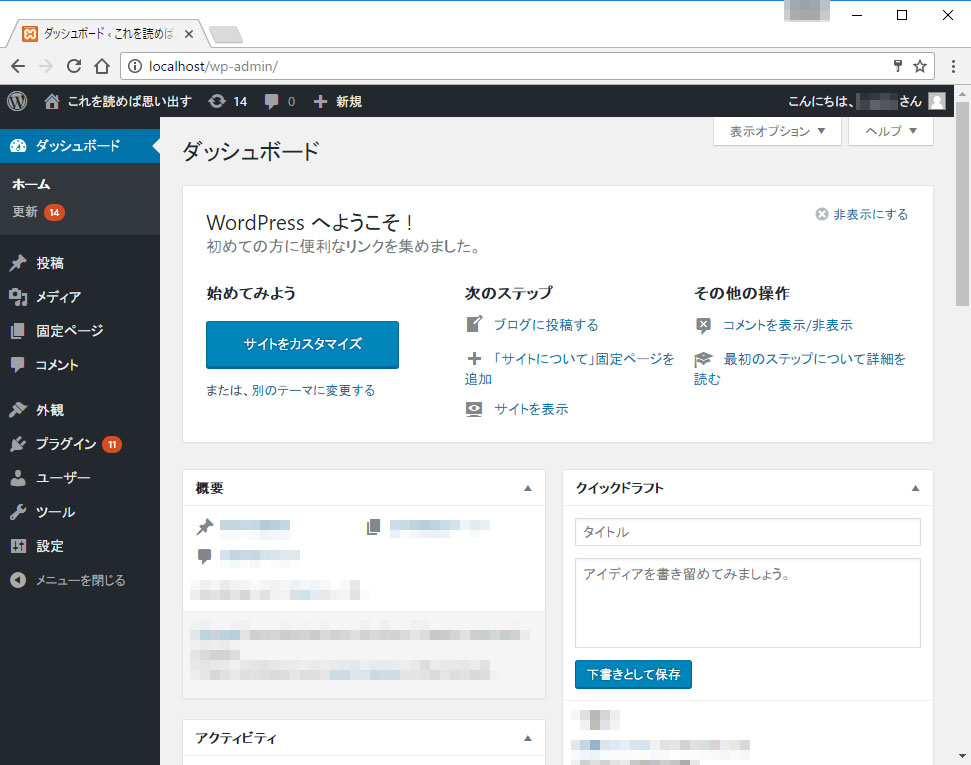
Task: Click the 固定ページ pages icon
Action: pyautogui.click(x=18, y=331)
